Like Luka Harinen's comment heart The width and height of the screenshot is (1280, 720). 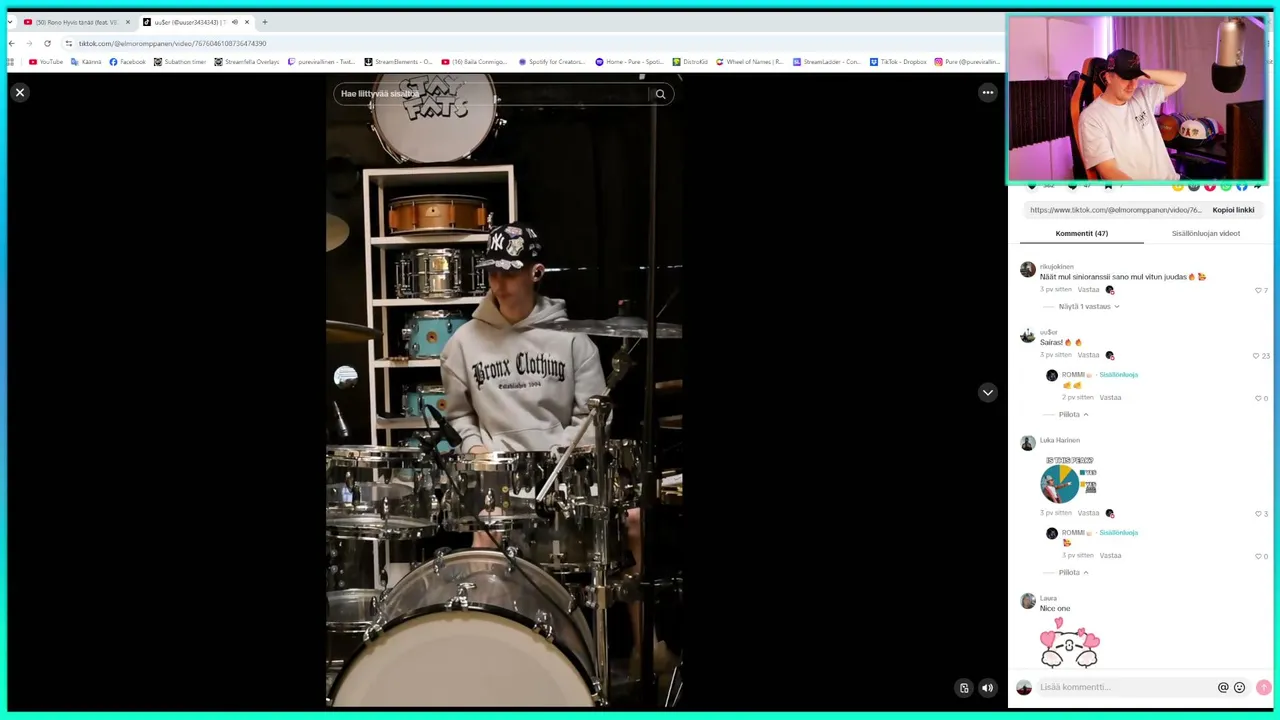(x=1258, y=513)
